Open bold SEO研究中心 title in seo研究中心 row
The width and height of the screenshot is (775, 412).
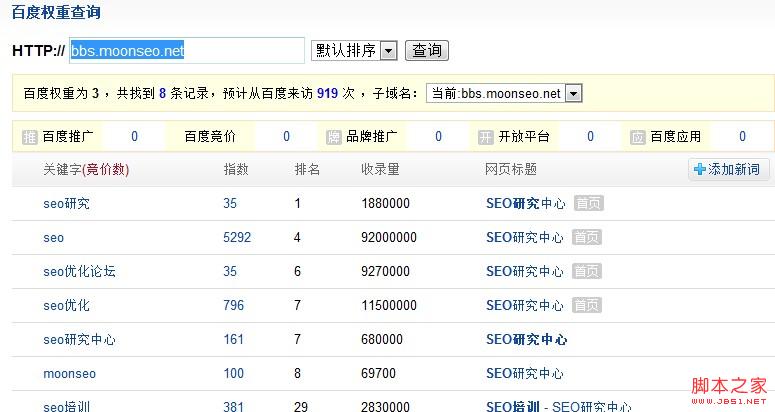coord(527,339)
